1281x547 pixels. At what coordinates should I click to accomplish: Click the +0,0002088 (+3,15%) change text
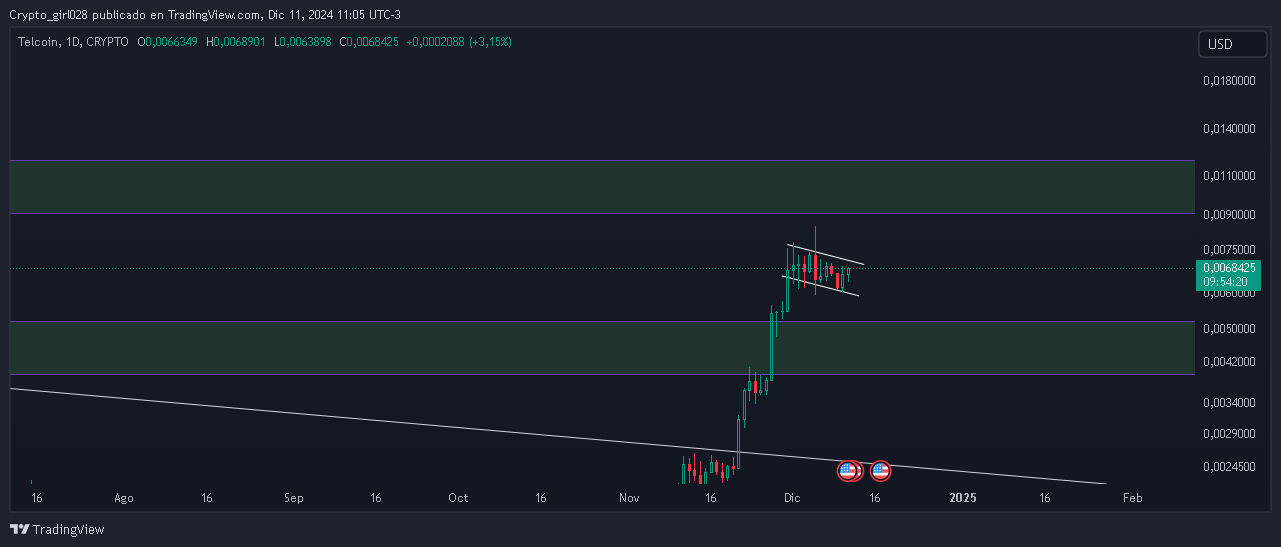point(459,42)
